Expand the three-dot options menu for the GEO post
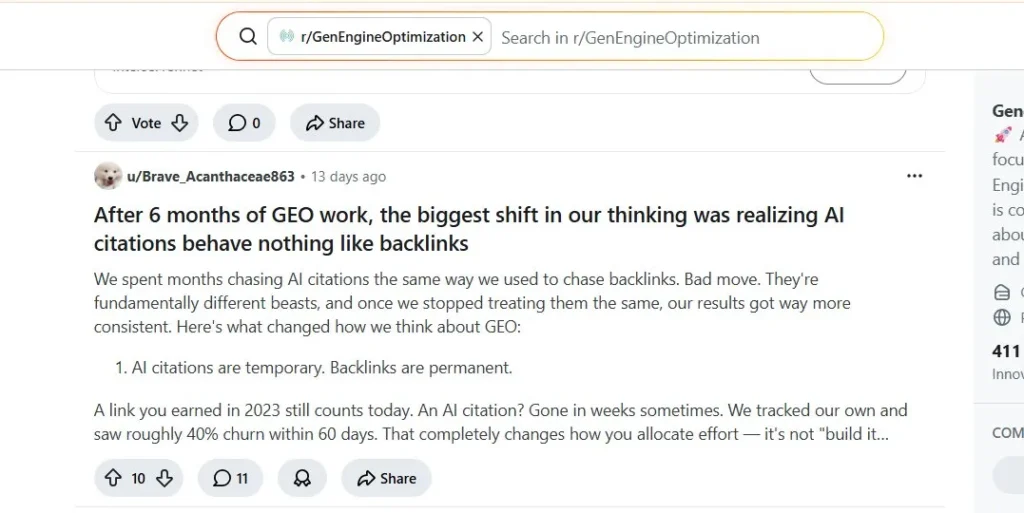 point(914,176)
